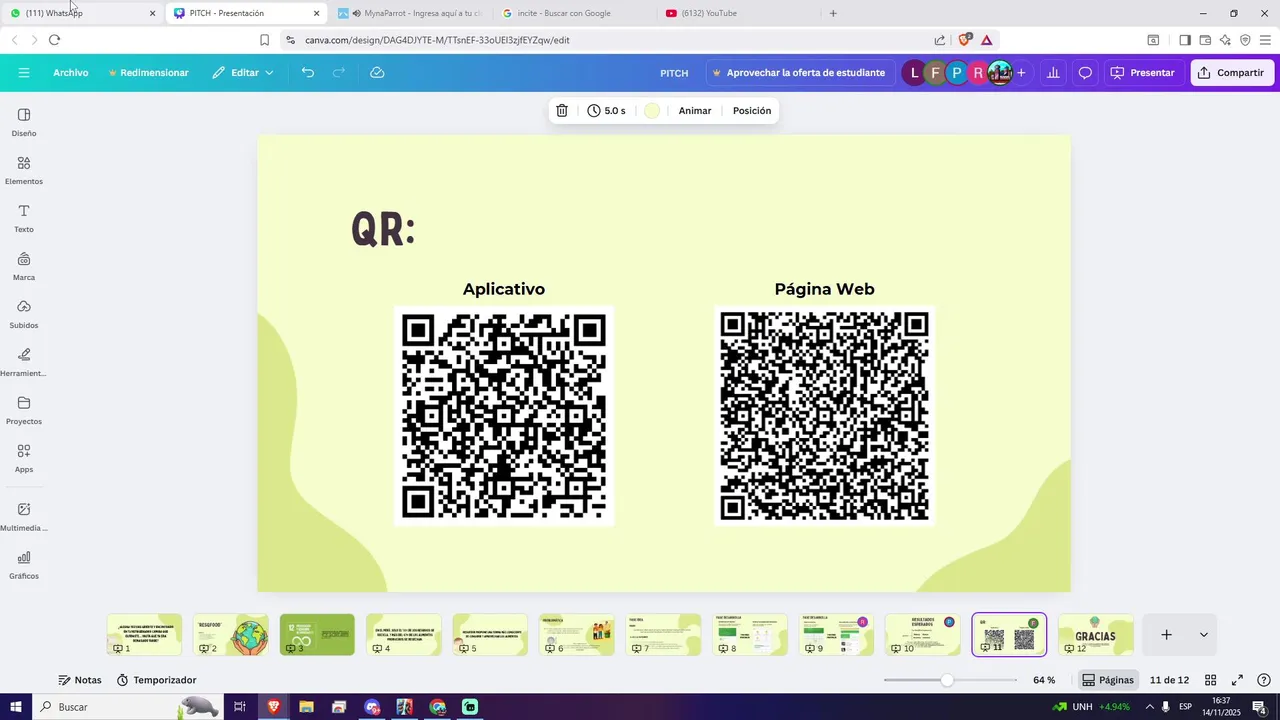Redo the last undone action
This screenshot has height=720, width=1280.
coord(339,73)
